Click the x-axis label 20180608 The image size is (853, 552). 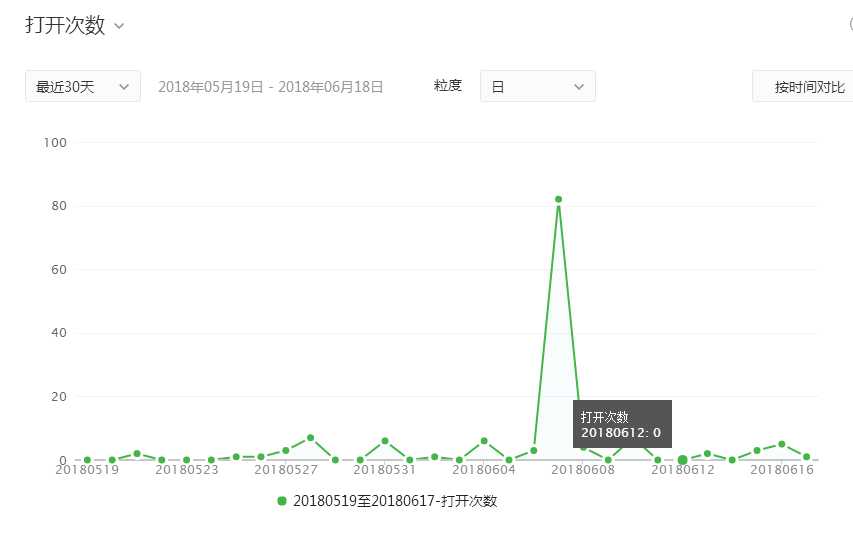coord(583,469)
